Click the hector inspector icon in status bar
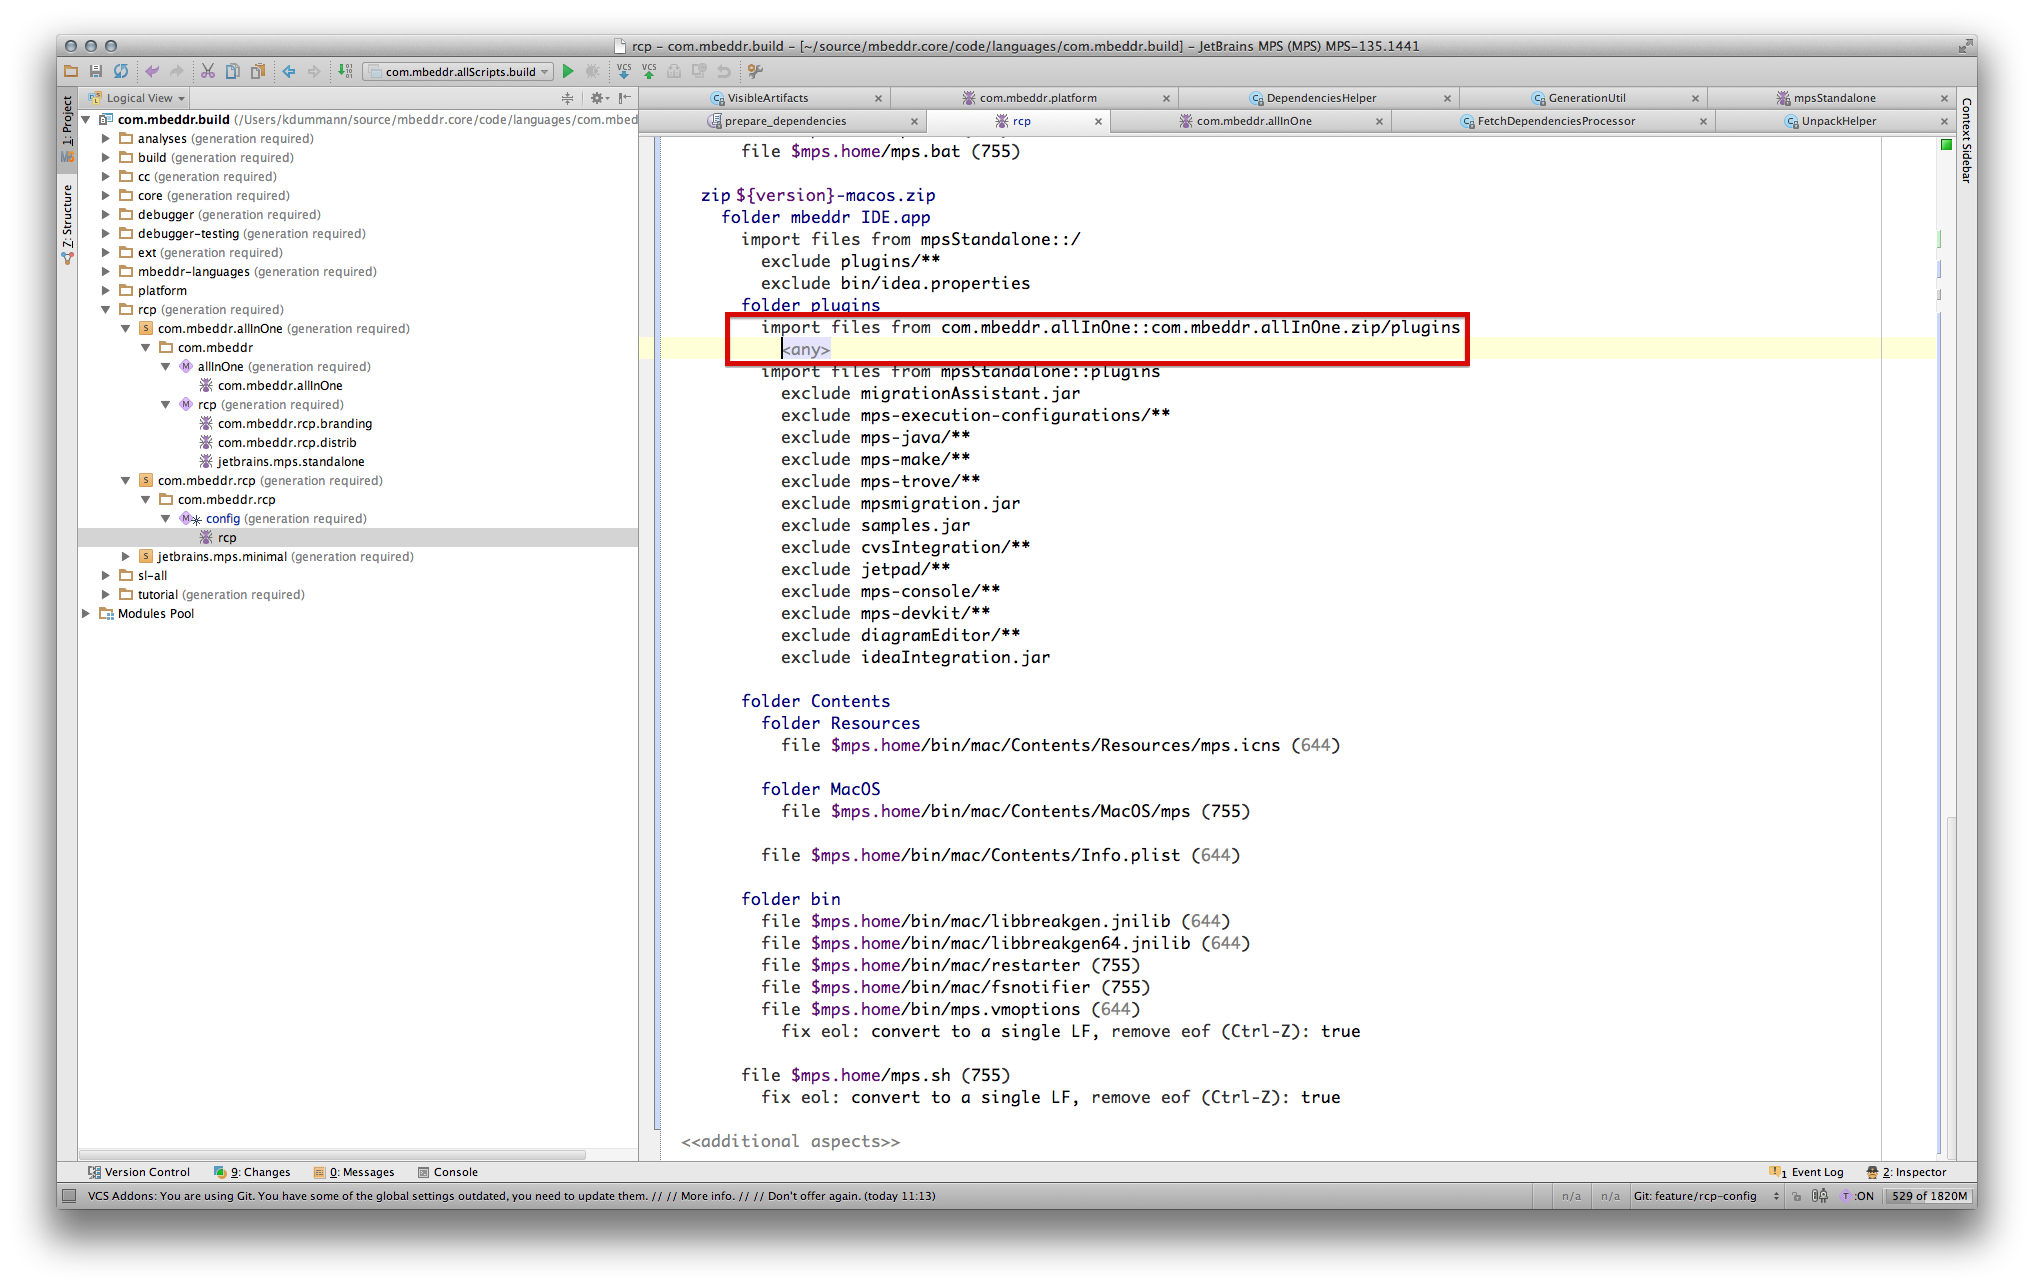Screen dimensions: 2034x1288 coord(1820,1196)
